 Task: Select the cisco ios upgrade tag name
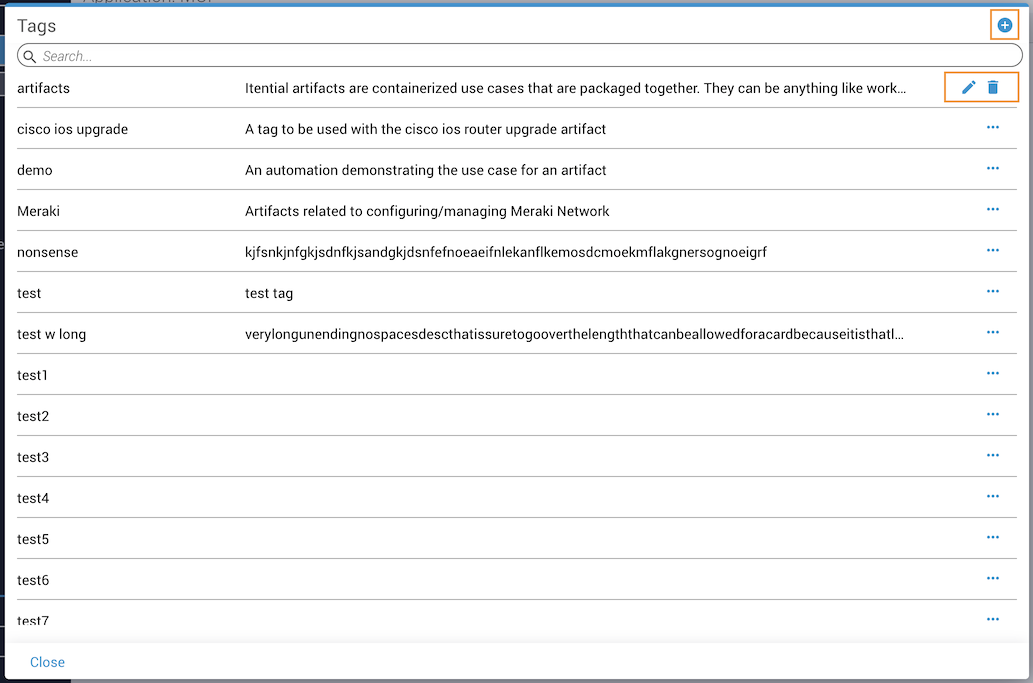pos(72,129)
